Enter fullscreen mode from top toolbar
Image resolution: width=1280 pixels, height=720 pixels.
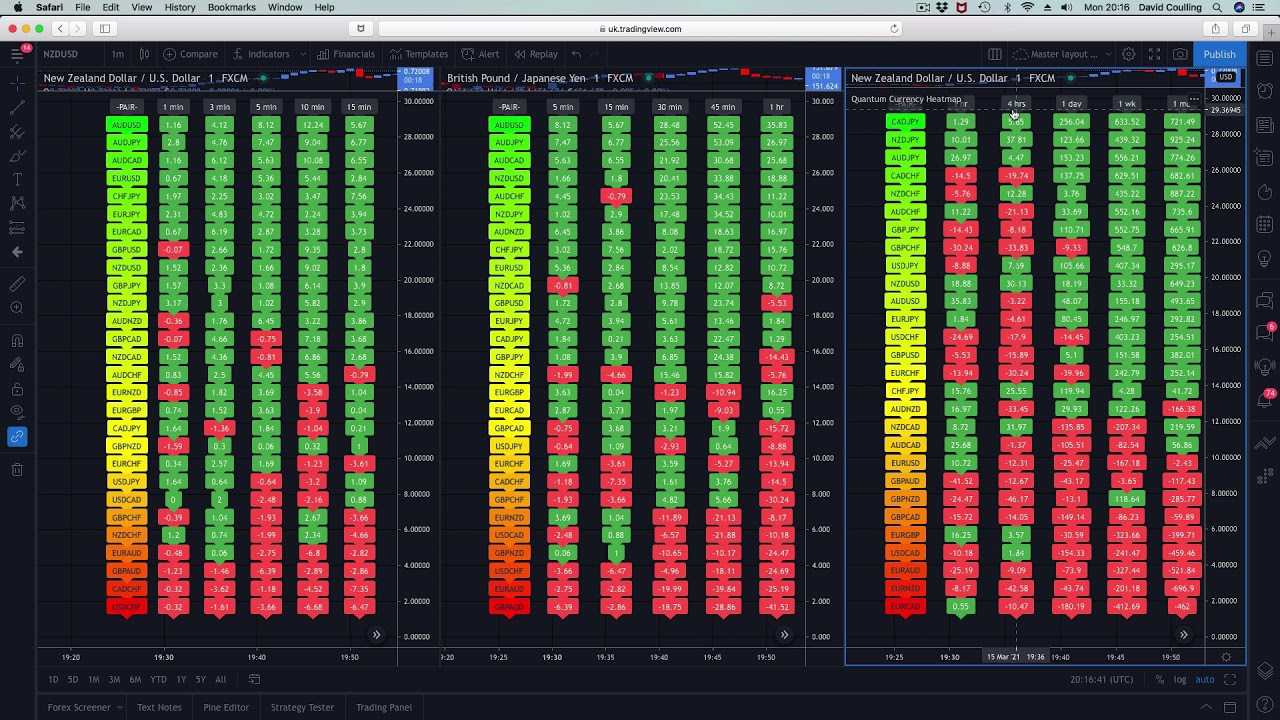pos(1154,54)
